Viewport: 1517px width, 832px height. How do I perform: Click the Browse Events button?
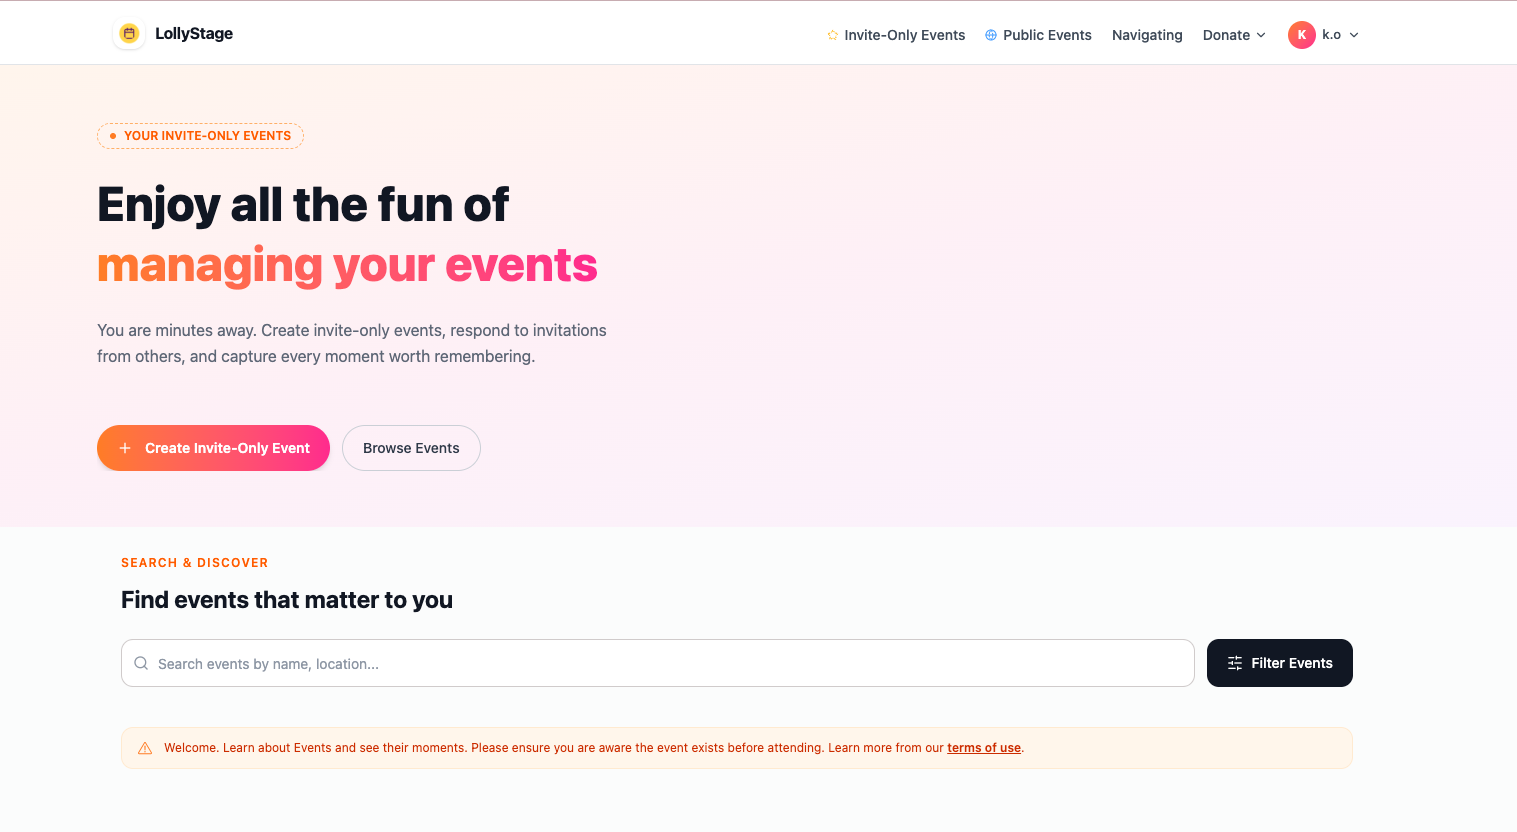411,448
